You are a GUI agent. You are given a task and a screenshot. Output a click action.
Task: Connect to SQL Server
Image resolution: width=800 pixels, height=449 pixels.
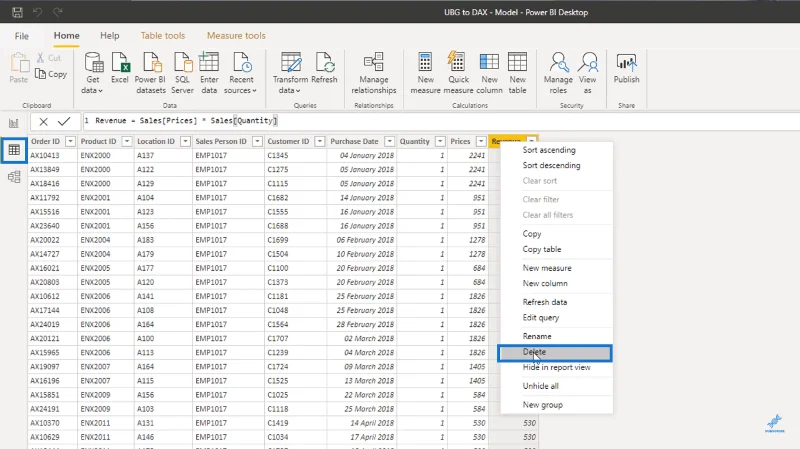click(x=182, y=73)
